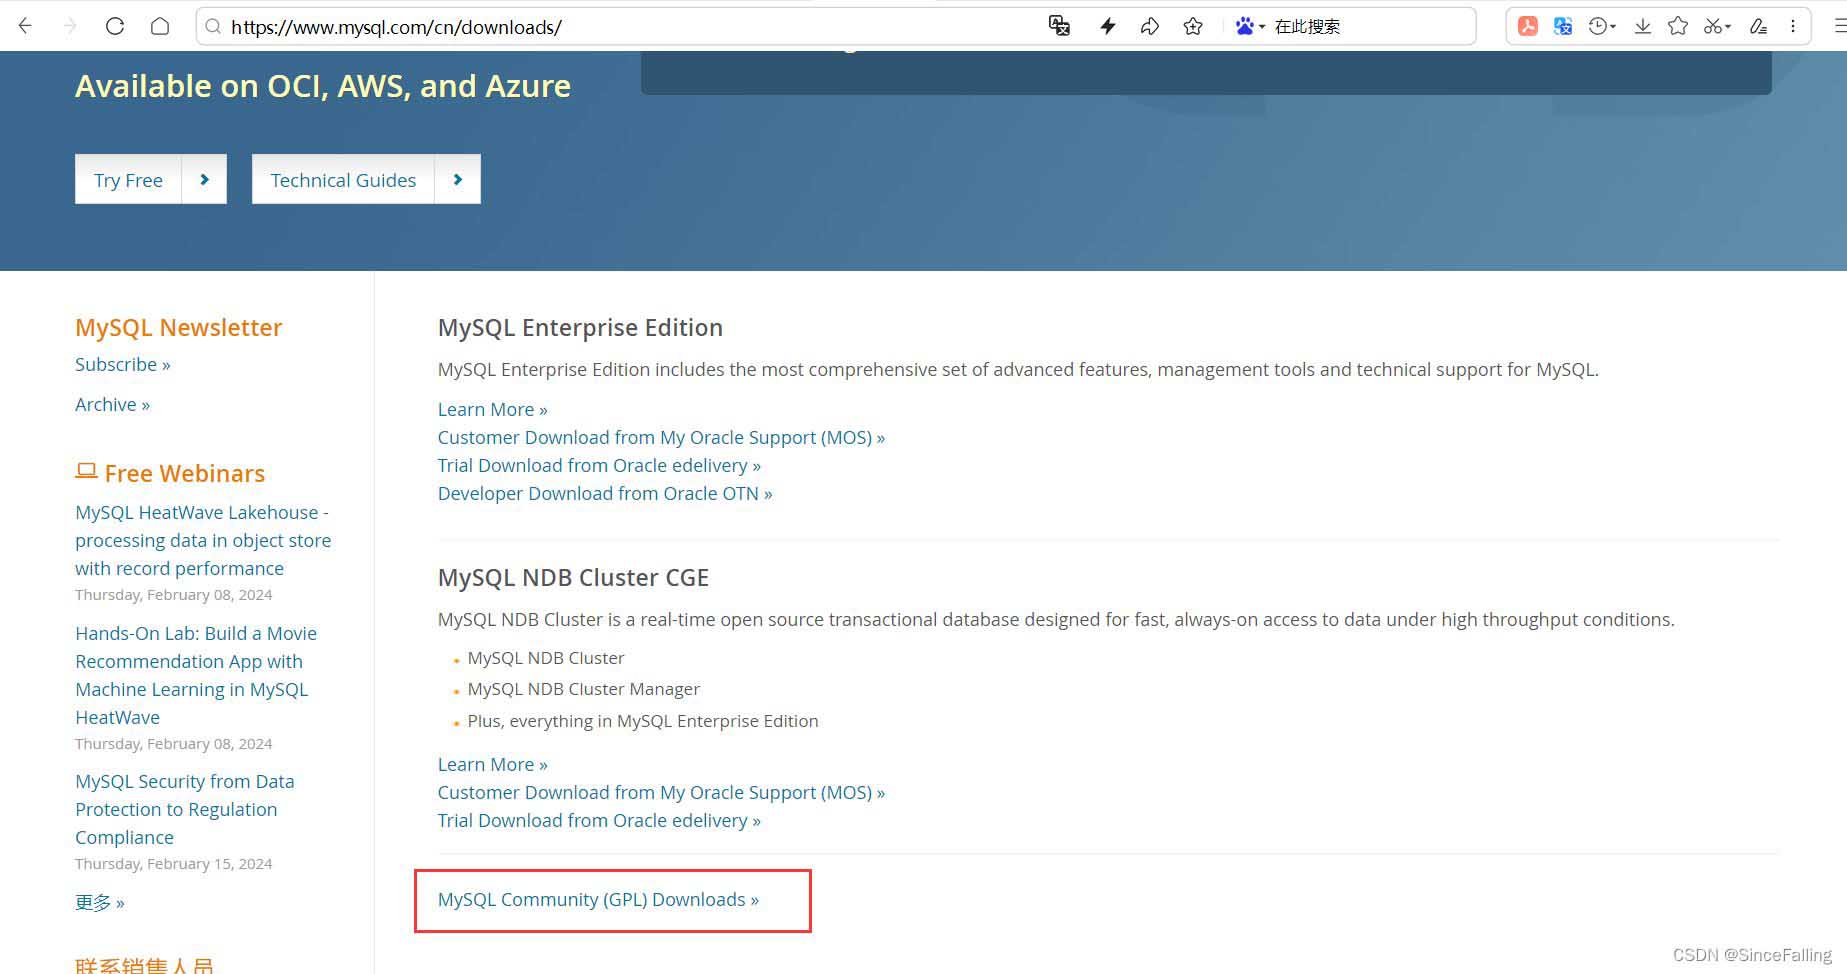Open NDB Cluster Customer Download MOS link
Image resolution: width=1847 pixels, height=974 pixels.
[x=661, y=792]
